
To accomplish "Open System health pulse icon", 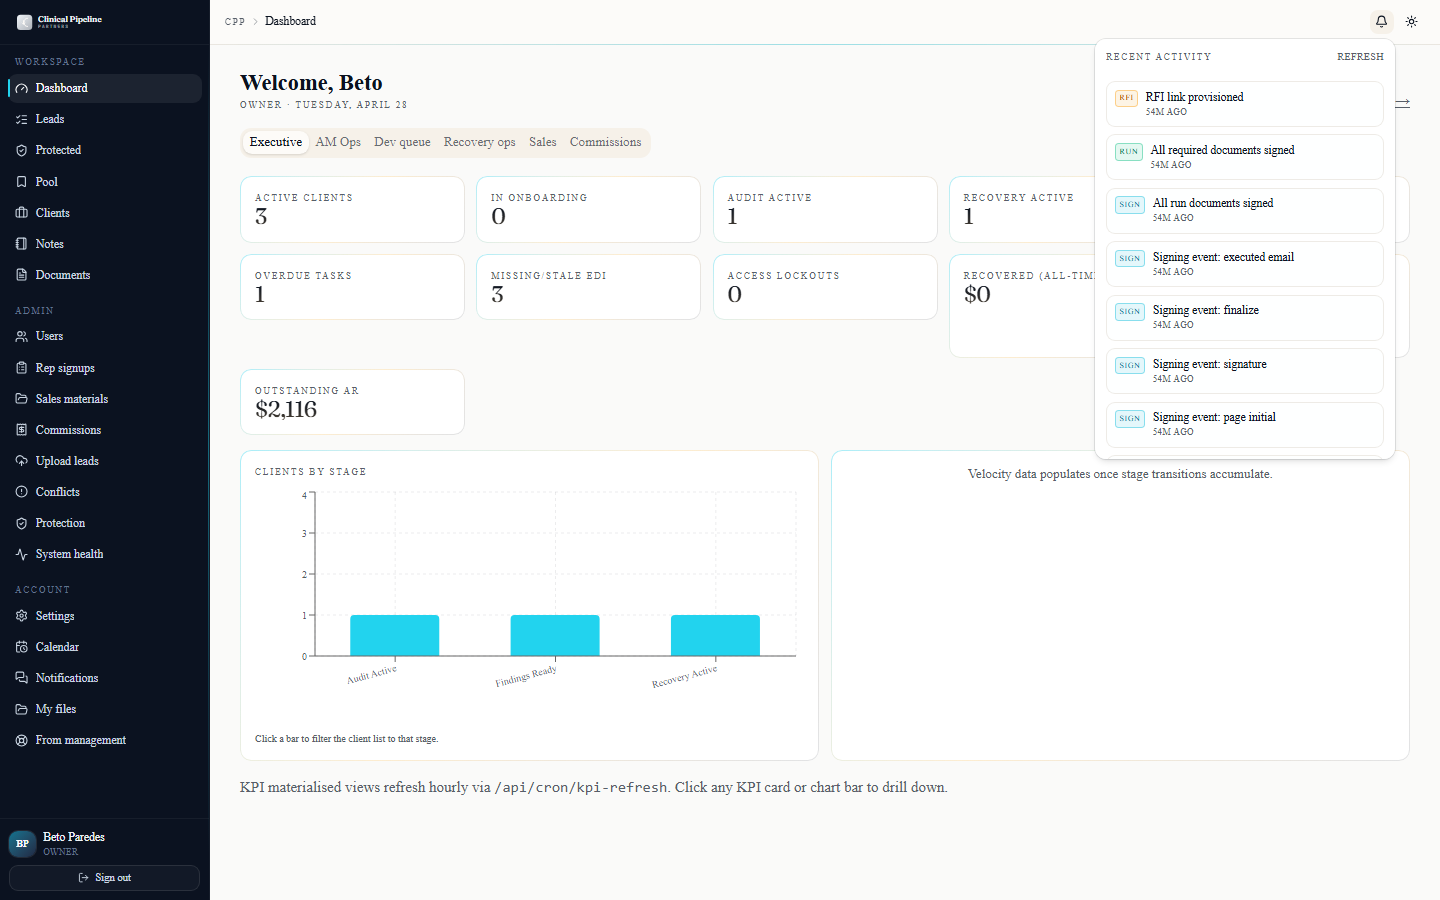I will [22, 554].
